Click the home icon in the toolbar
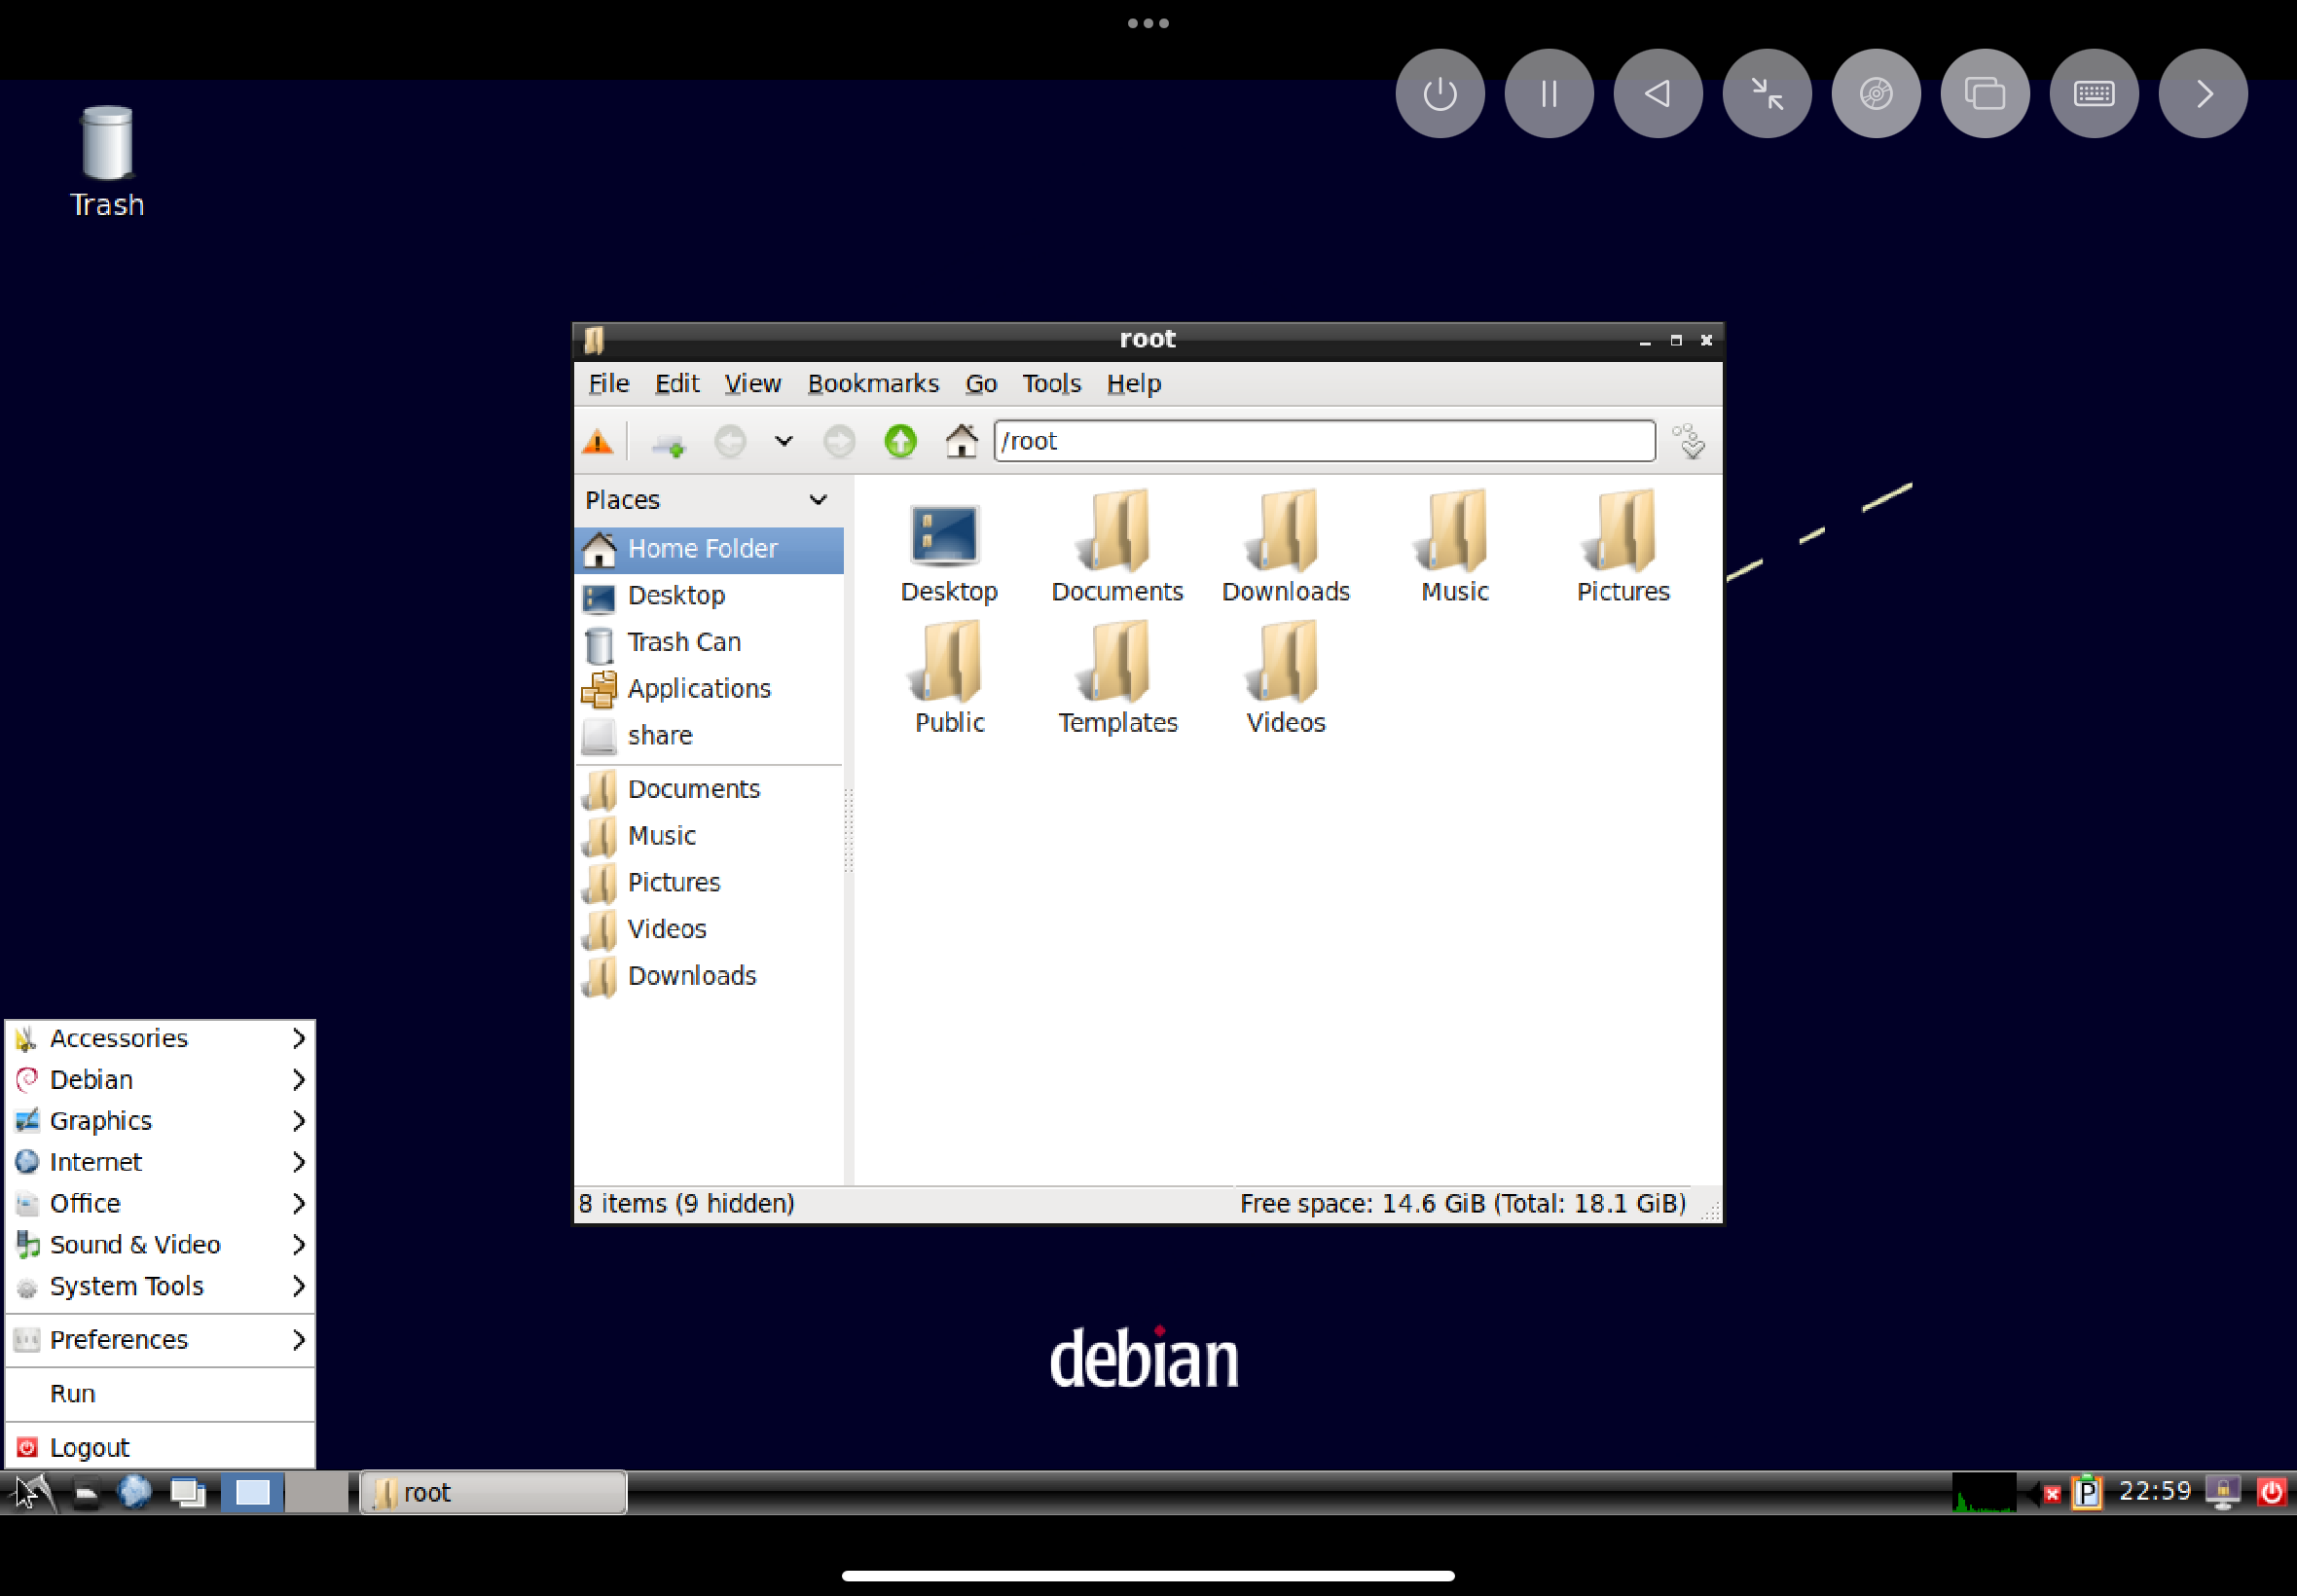 coord(961,441)
